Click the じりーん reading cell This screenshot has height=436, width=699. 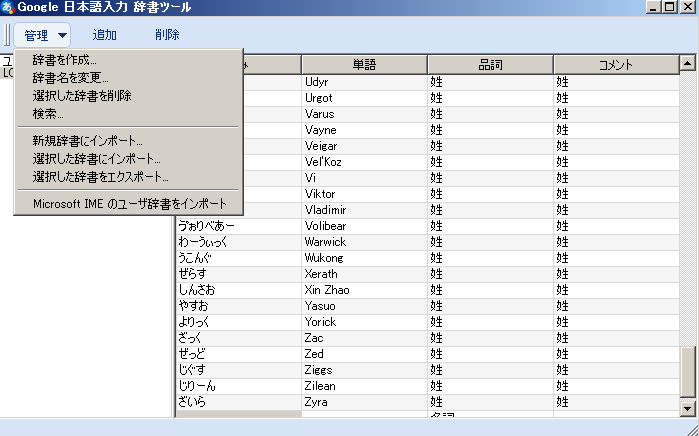(238, 387)
